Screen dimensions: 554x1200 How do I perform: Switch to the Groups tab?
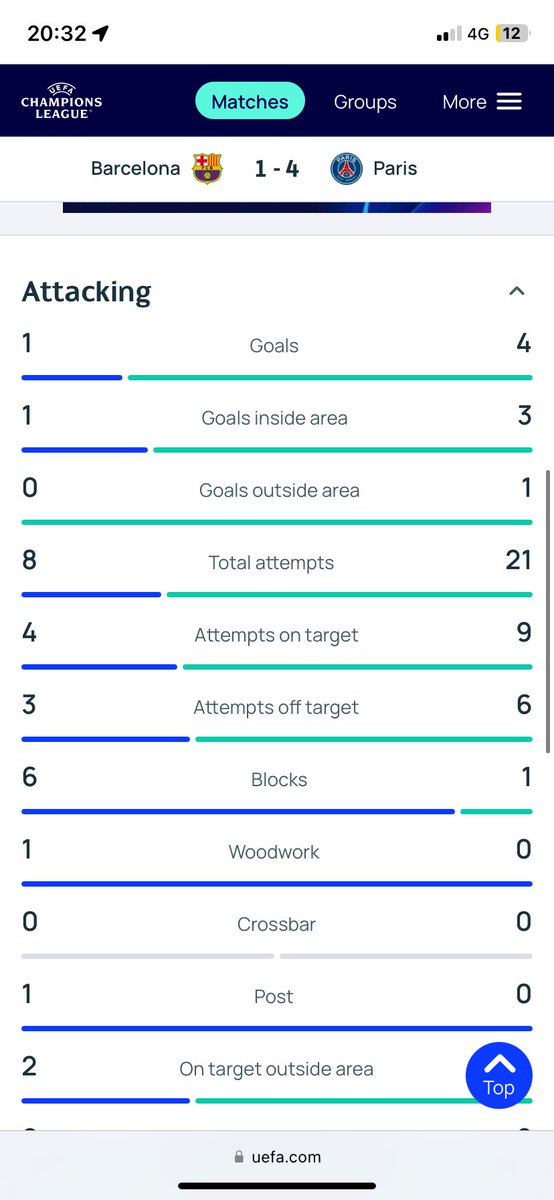click(x=365, y=102)
